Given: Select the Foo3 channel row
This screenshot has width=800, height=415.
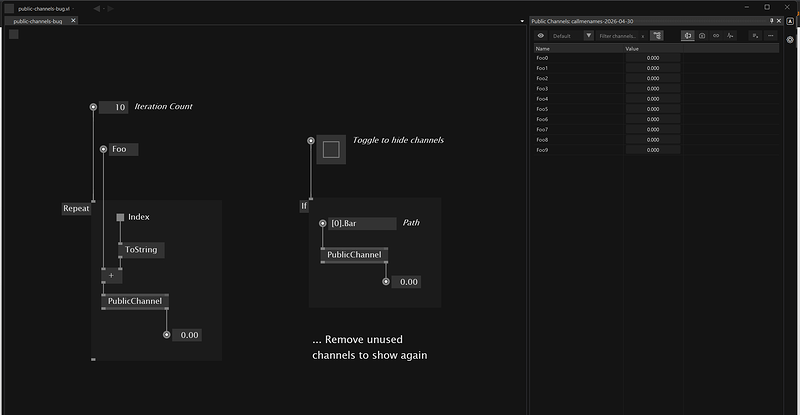Looking at the screenshot, I should (x=656, y=88).
